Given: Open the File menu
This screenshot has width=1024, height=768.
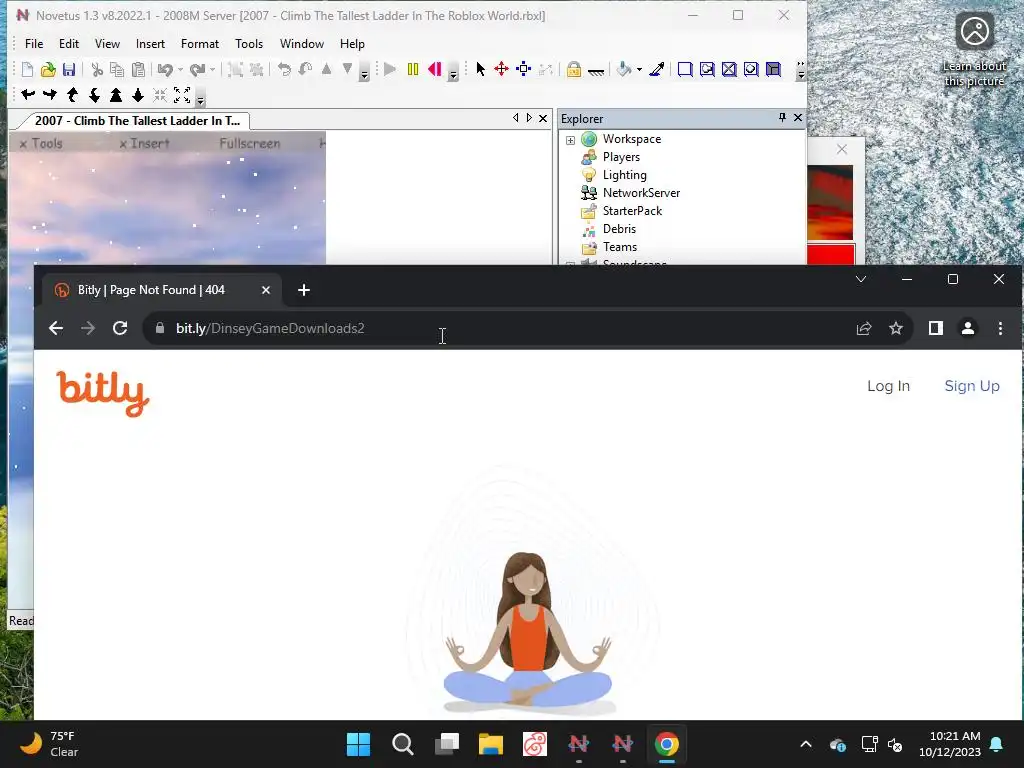Looking at the screenshot, I should point(34,44).
